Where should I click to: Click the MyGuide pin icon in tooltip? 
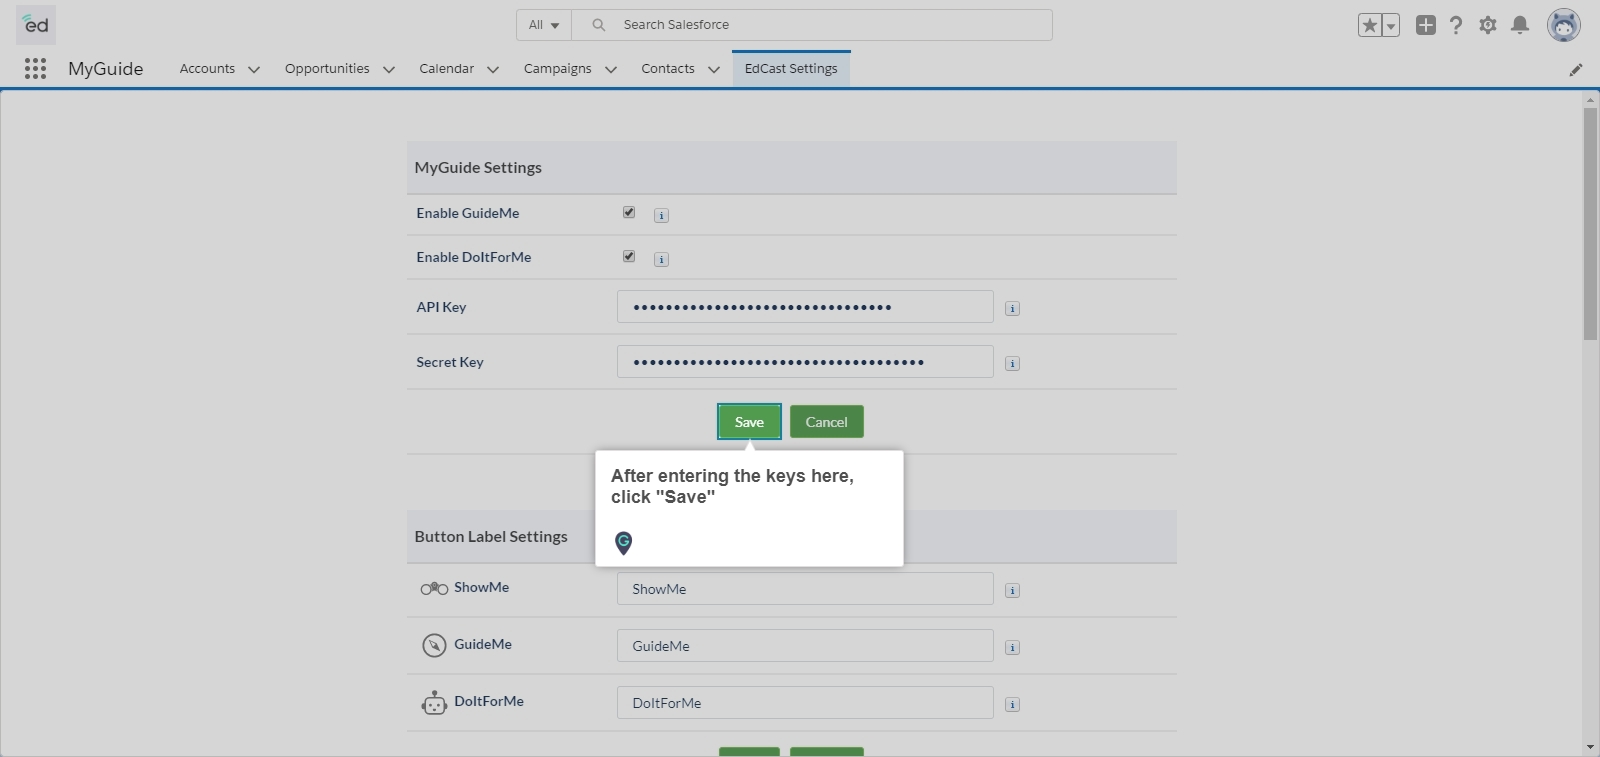624,543
